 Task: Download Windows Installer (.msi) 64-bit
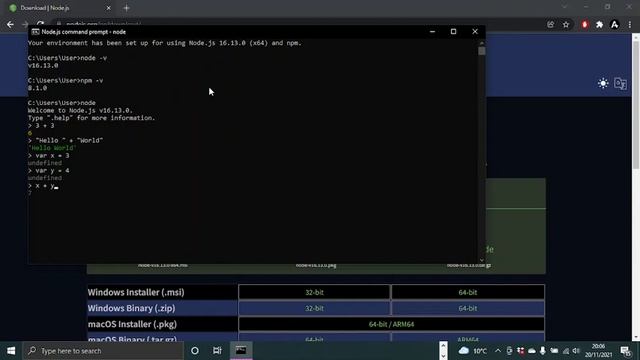468,292
